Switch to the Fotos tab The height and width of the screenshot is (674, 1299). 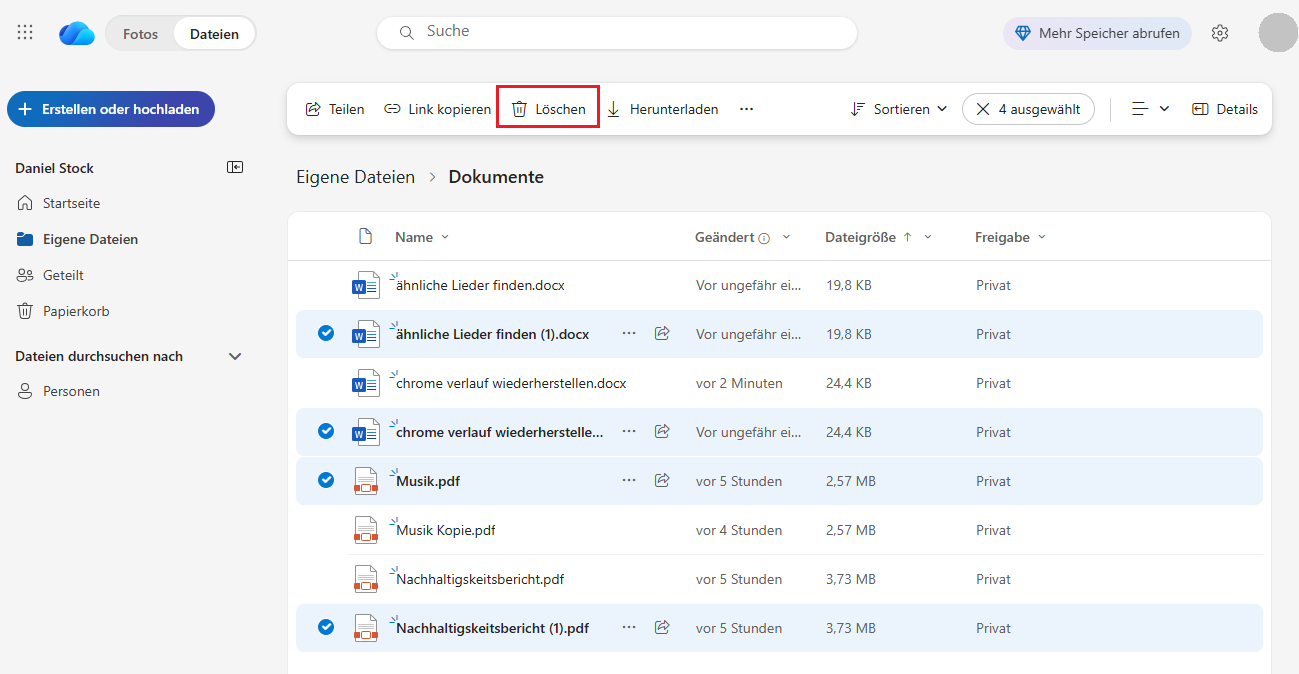tap(140, 32)
